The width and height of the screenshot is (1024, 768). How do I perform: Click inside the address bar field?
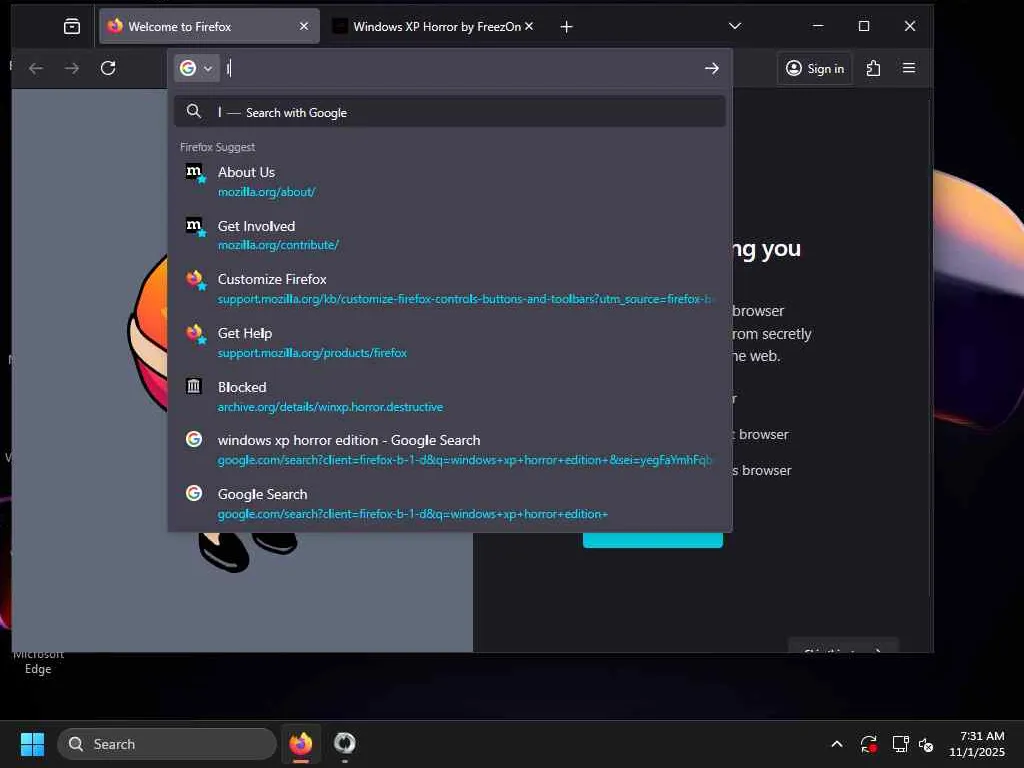pyautogui.click(x=460, y=68)
